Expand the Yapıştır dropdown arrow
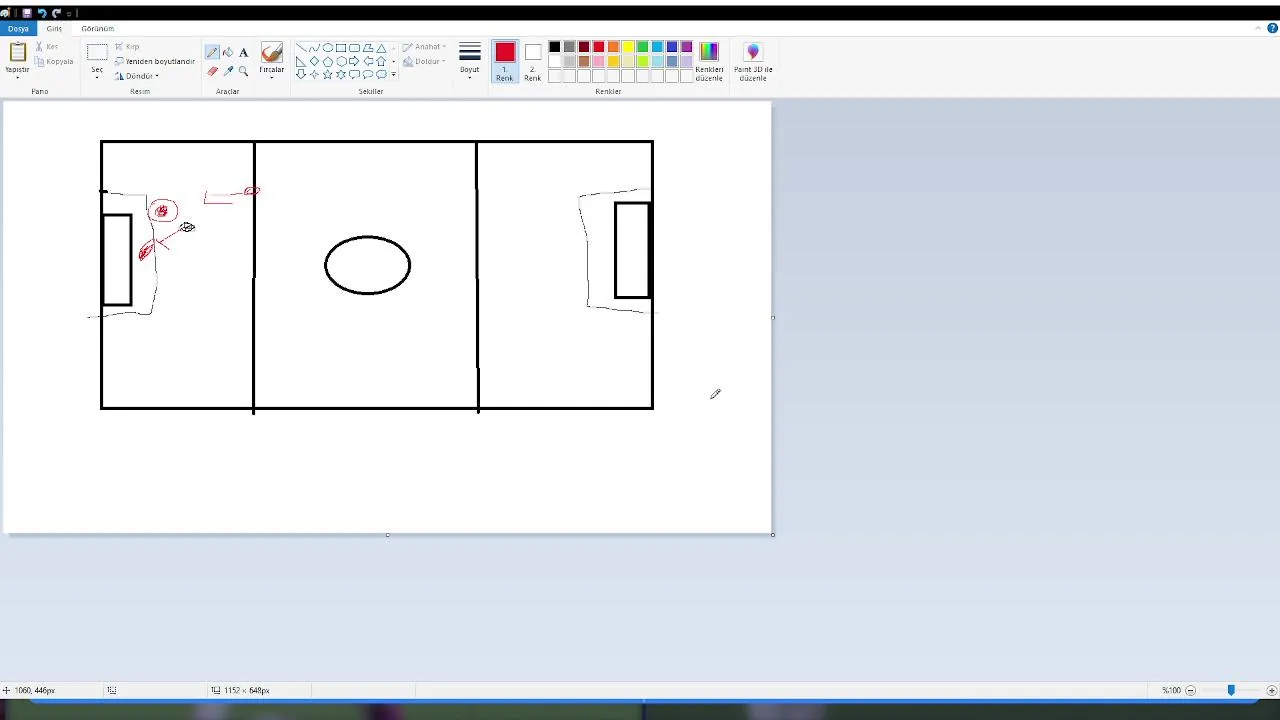The width and height of the screenshot is (1280, 720). pyautogui.click(x=17, y=77)
